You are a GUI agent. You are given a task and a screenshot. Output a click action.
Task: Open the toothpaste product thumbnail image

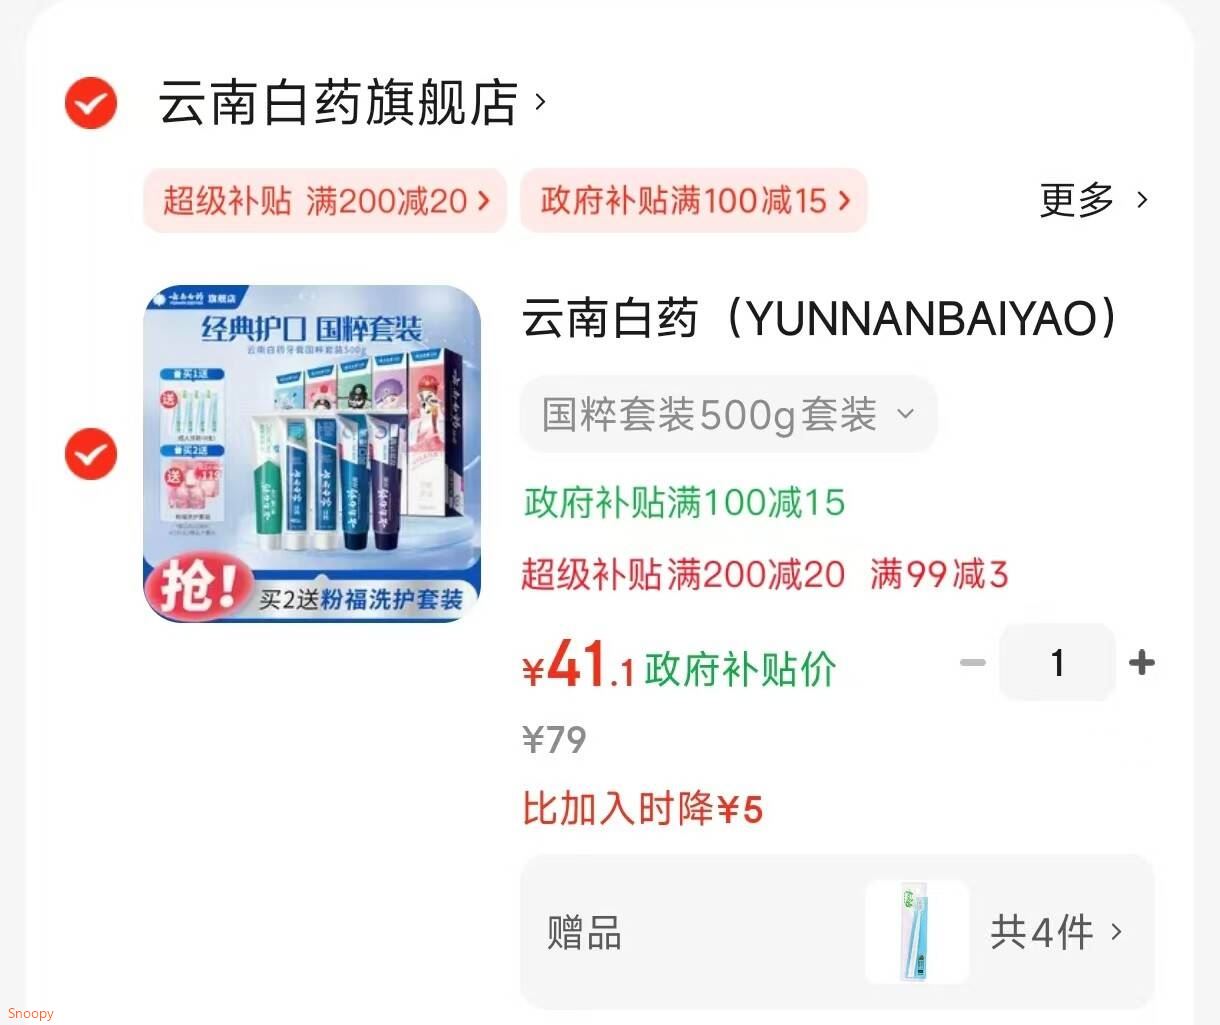pos(312,454)
